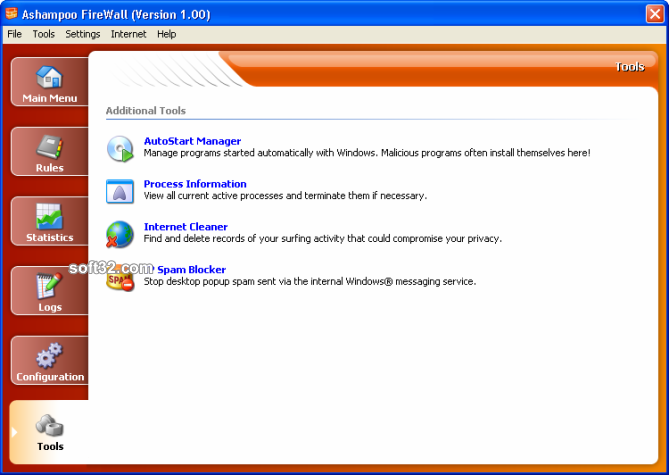
Task: Click the Ashampoo FireWall title bar icon
Action: click(x=12, y=14)
